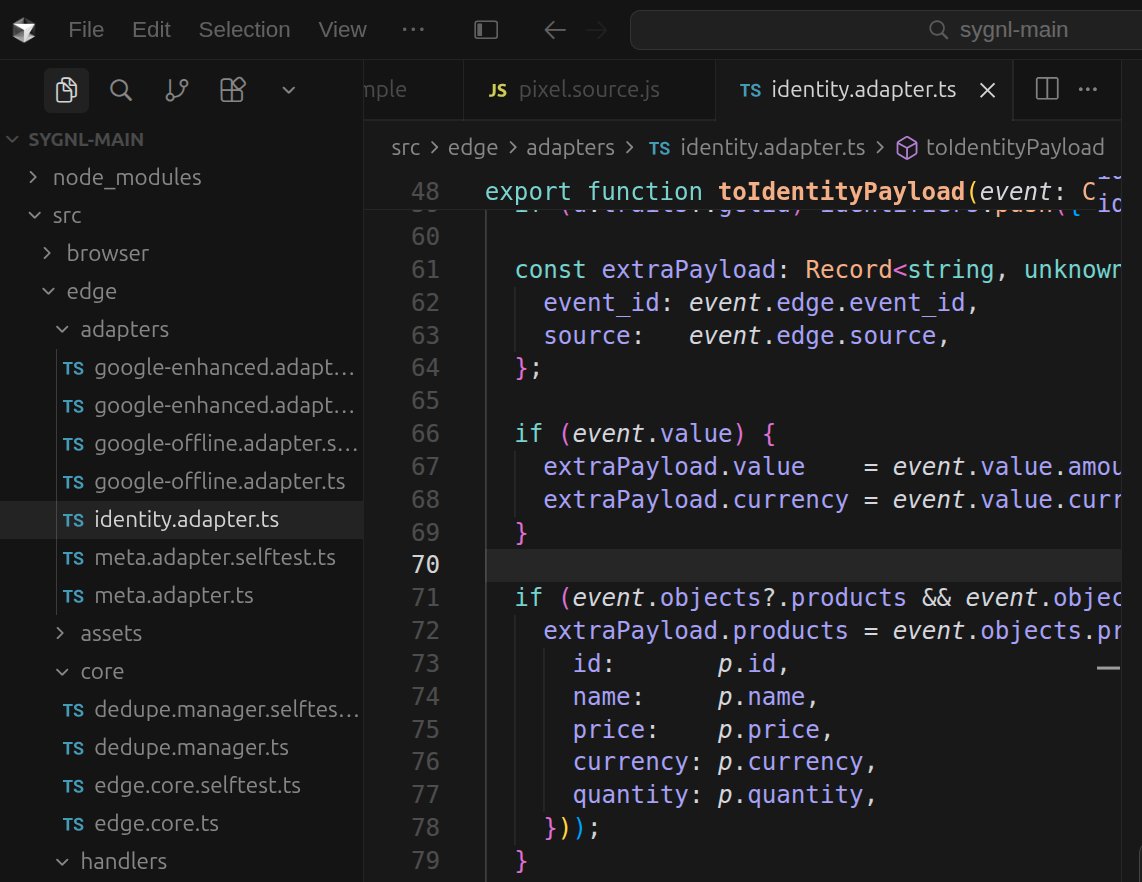Click the symbol cube icon in breadcrumb

point(907,148)
